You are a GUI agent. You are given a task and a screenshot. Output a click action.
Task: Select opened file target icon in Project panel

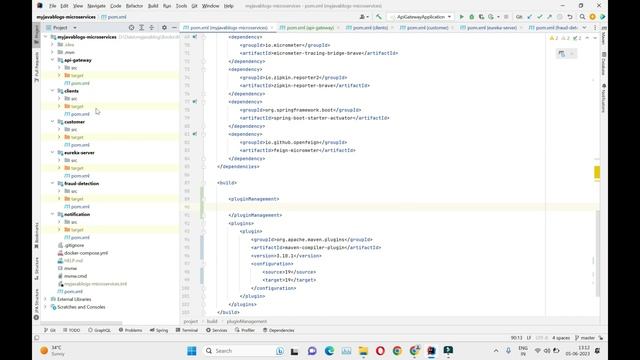pyautogui.click(x=131, y=27)
